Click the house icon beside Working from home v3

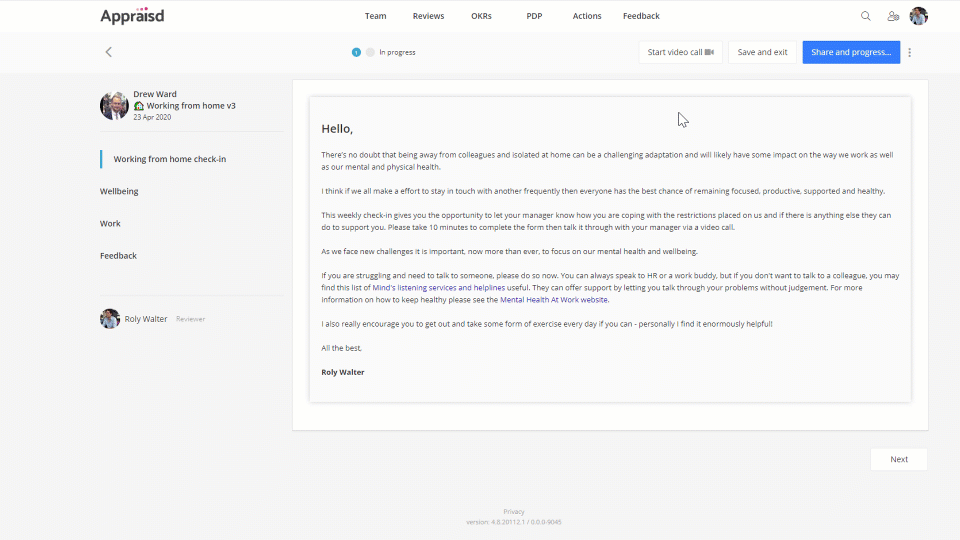[x=139, y=106]
